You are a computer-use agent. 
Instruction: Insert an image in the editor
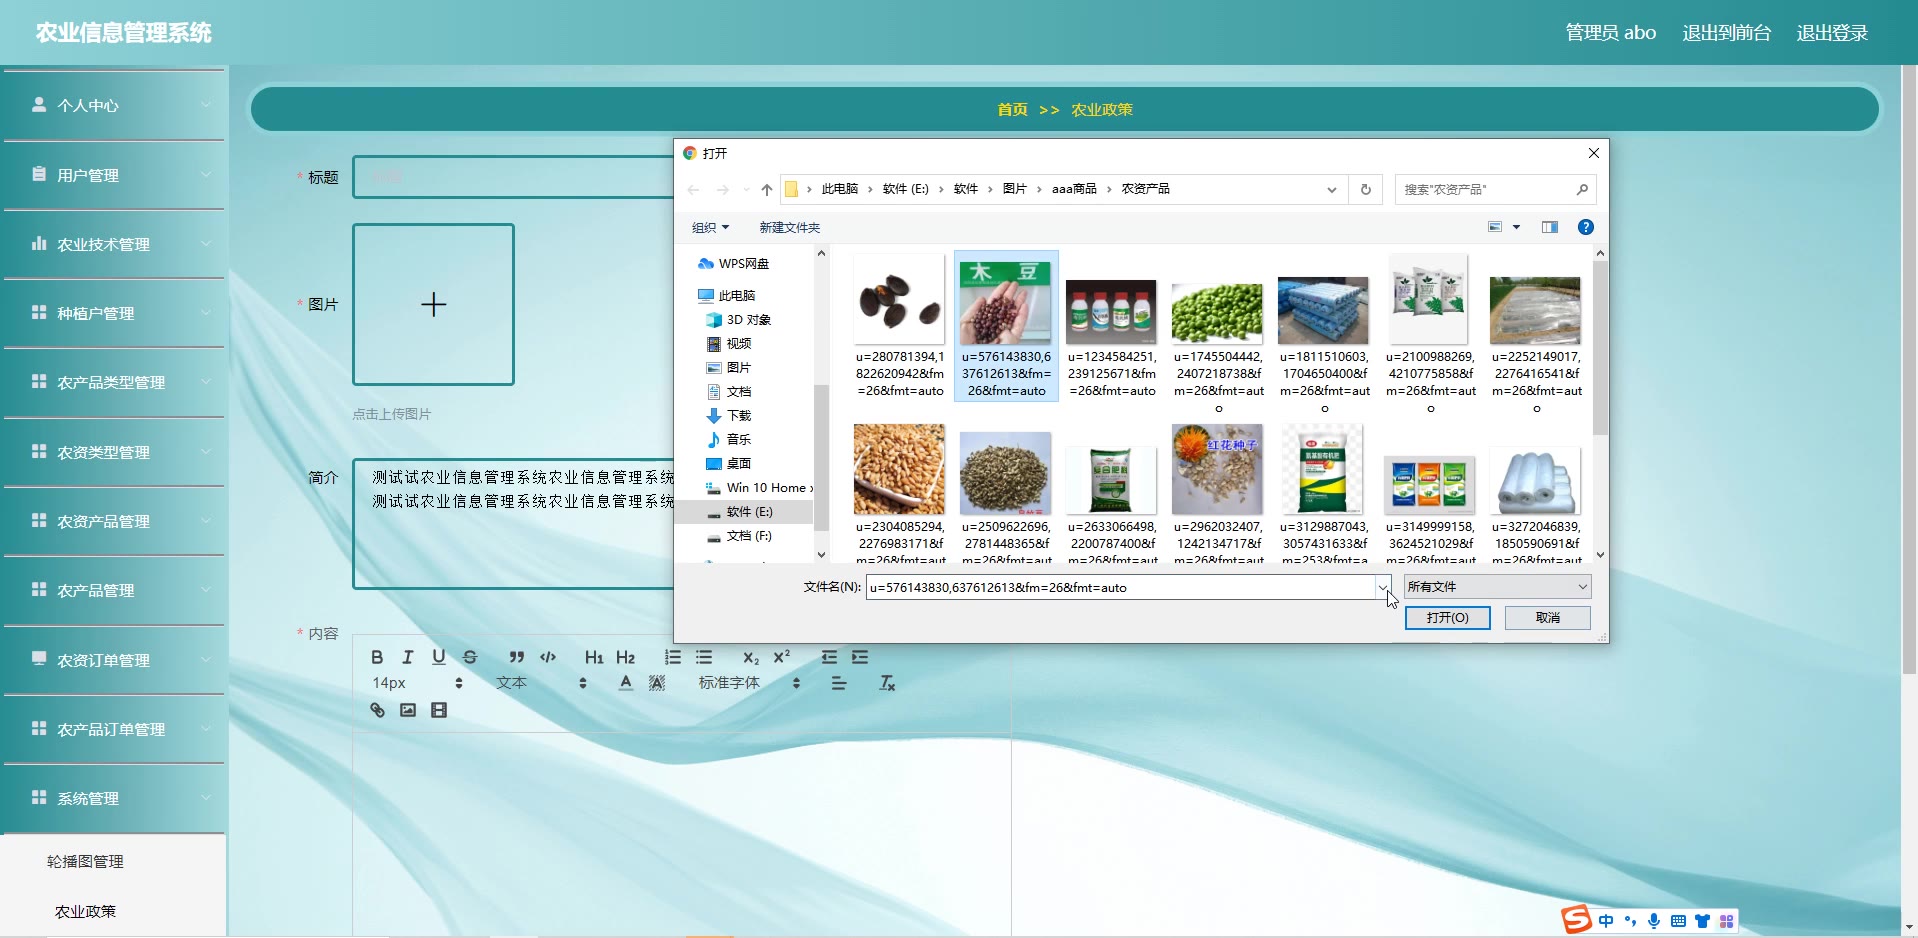pos(408,710)
